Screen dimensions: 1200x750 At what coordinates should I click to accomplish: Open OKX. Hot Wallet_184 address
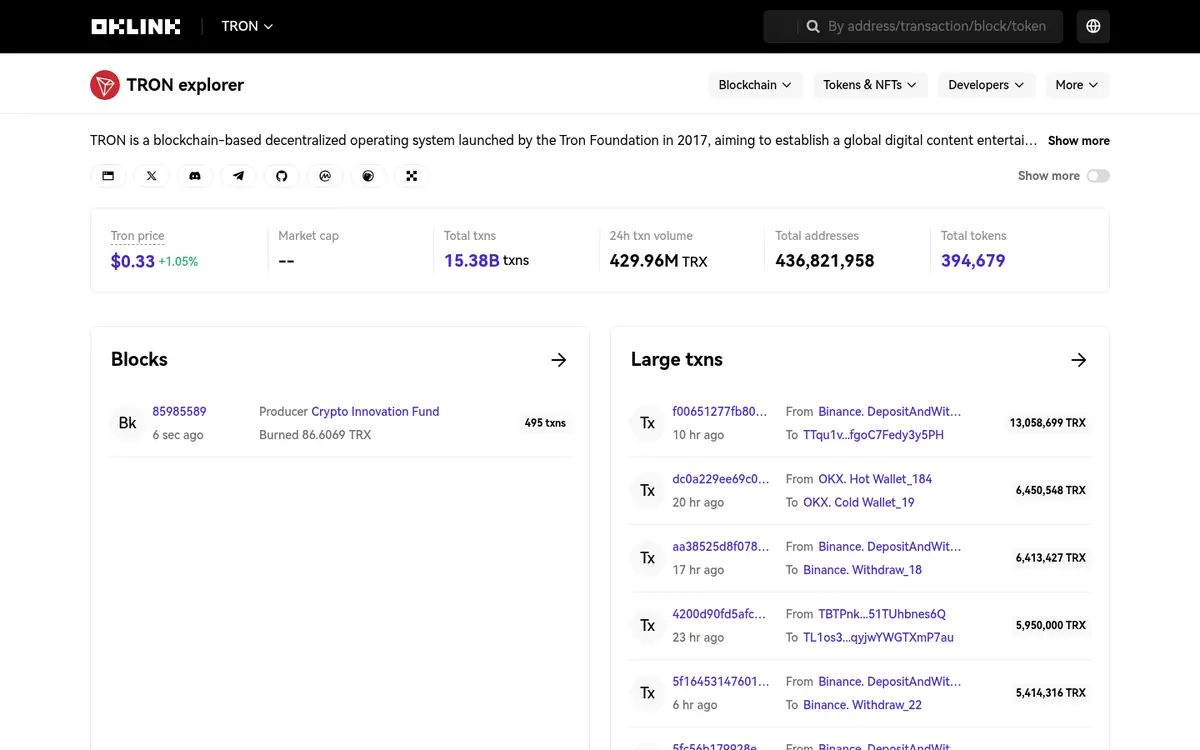(875, 479)
